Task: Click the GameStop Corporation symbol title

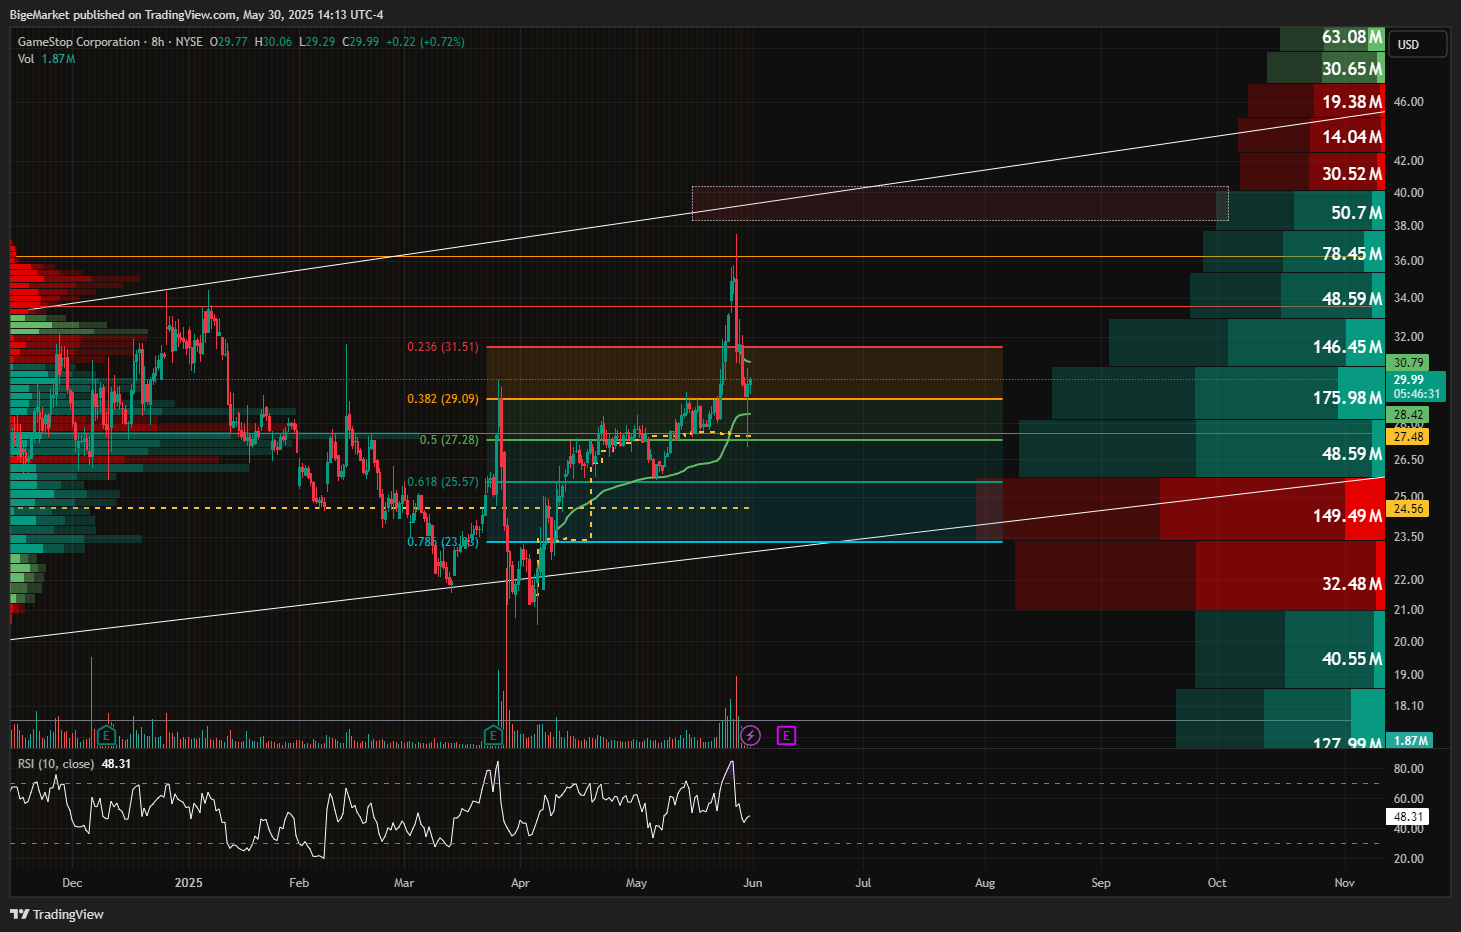Action: click(79, 42)
